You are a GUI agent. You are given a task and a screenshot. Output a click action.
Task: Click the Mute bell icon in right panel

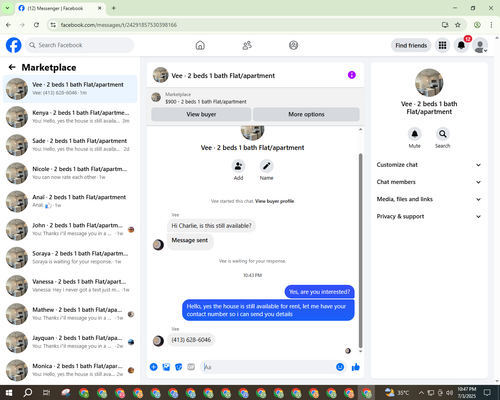tap(414, 134)
